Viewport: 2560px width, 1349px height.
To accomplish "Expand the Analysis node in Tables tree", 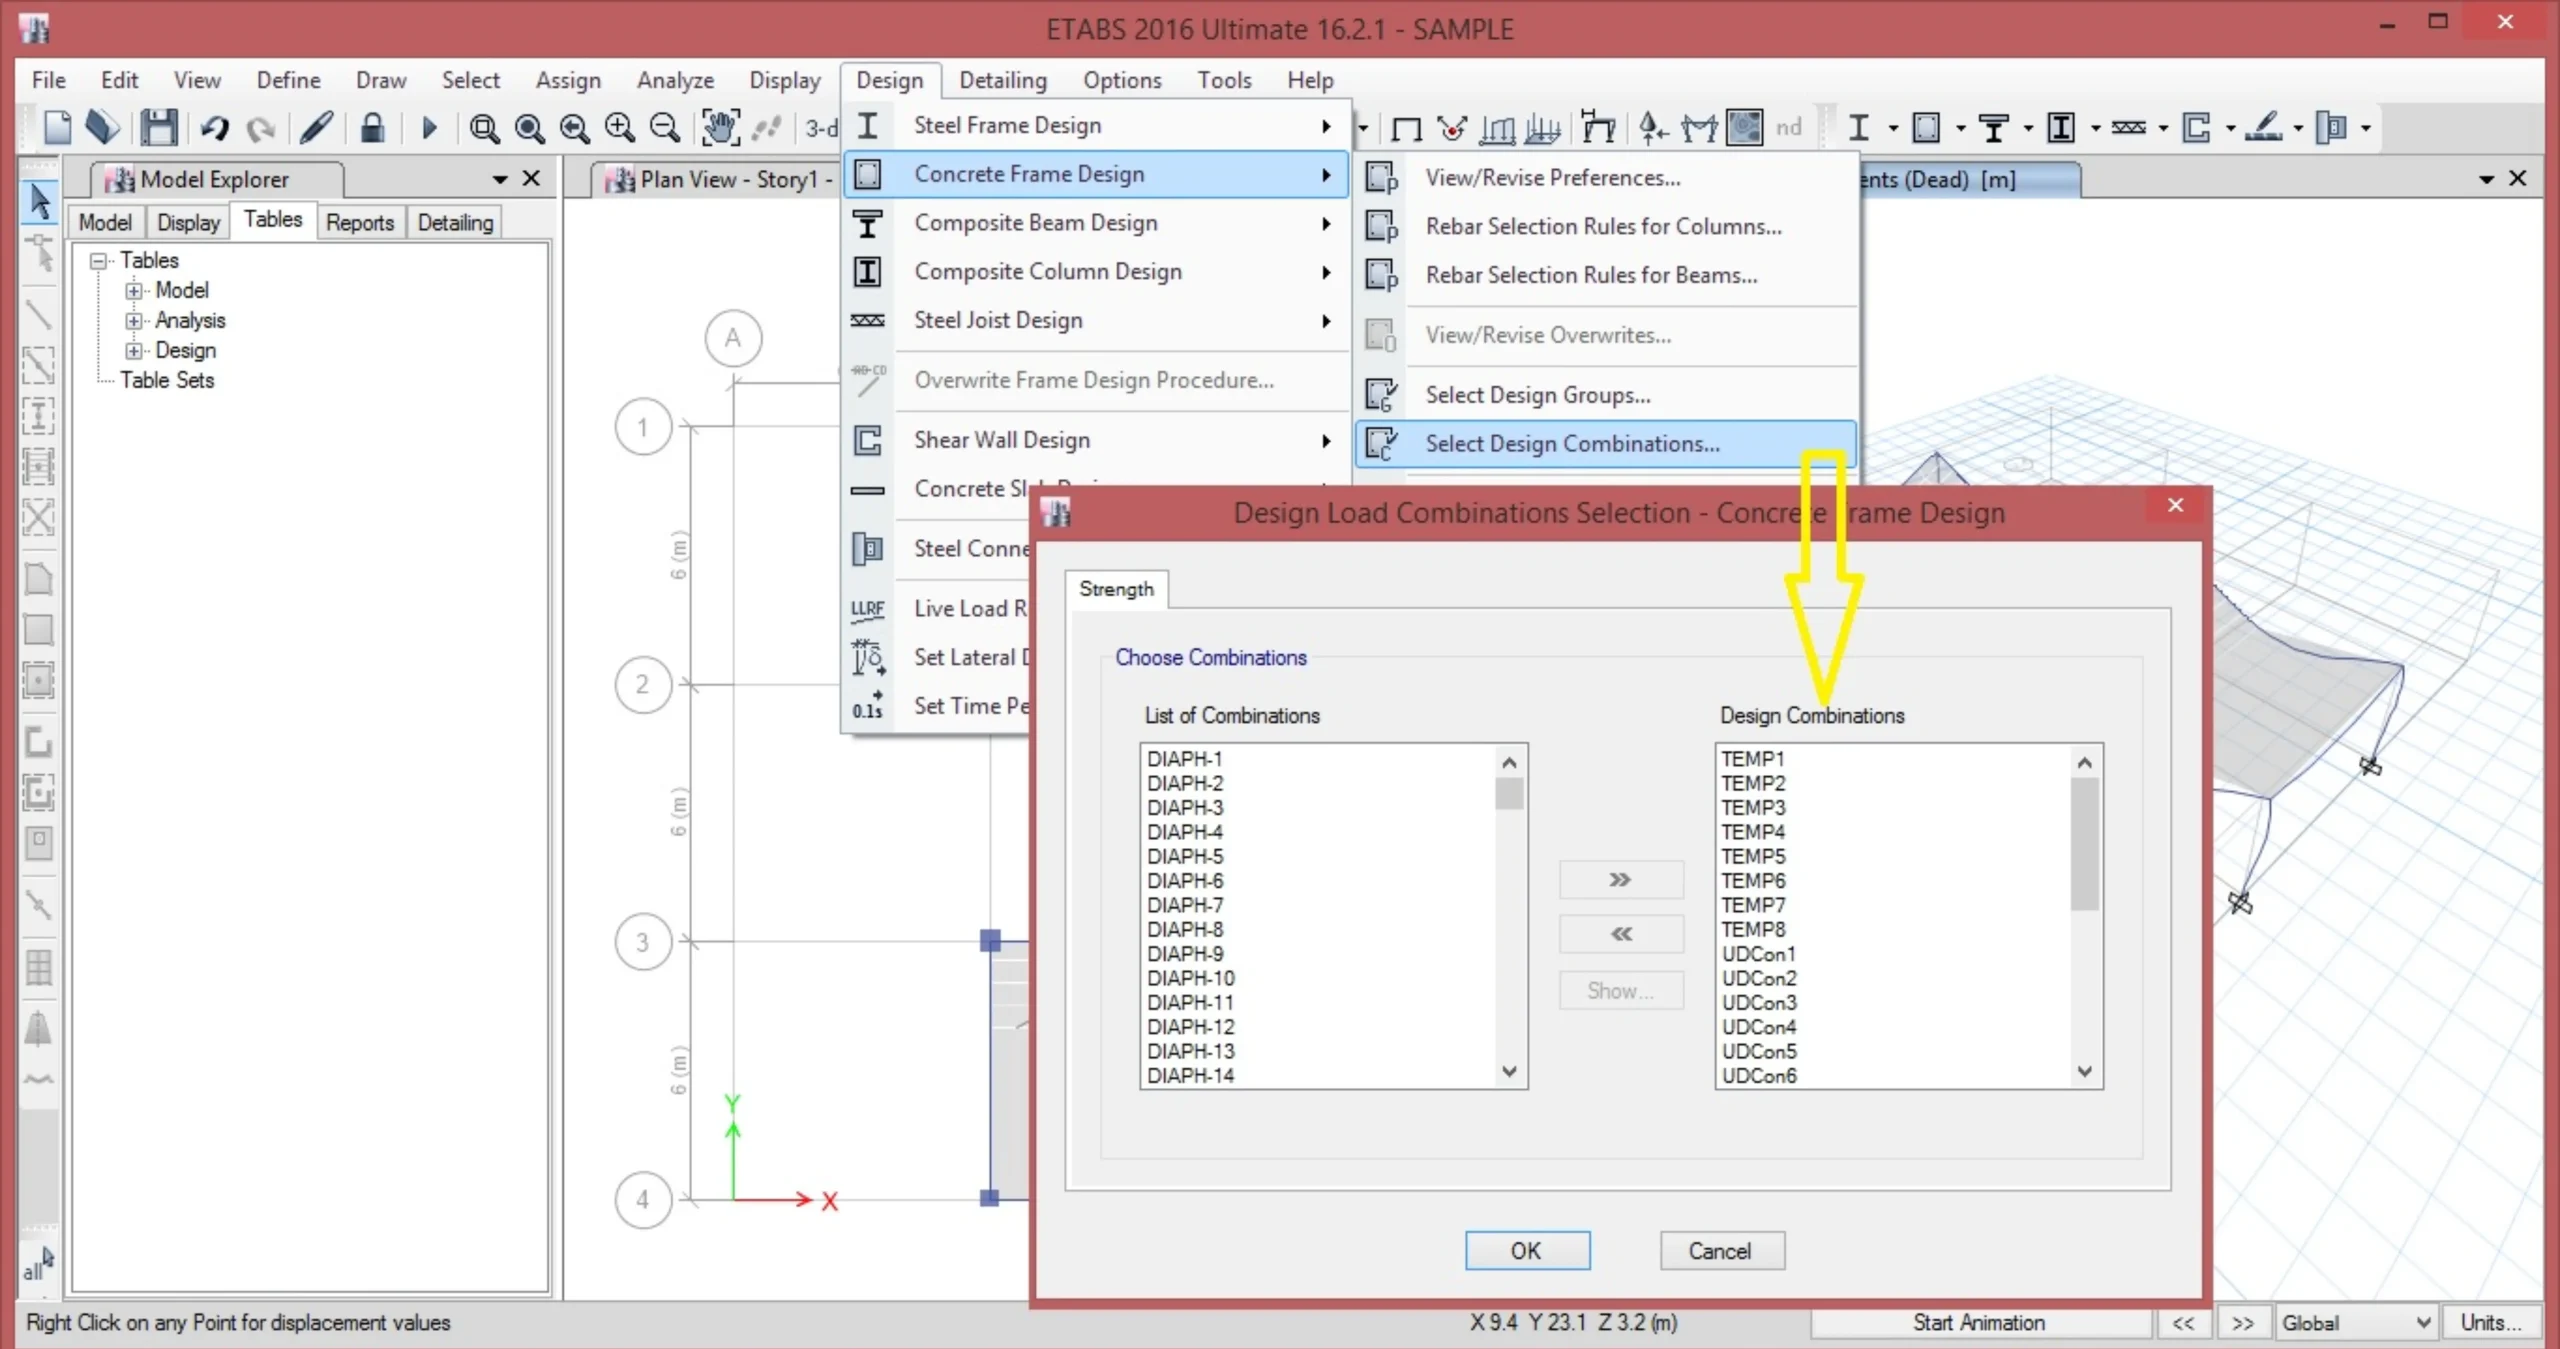I will coord(133,321).
